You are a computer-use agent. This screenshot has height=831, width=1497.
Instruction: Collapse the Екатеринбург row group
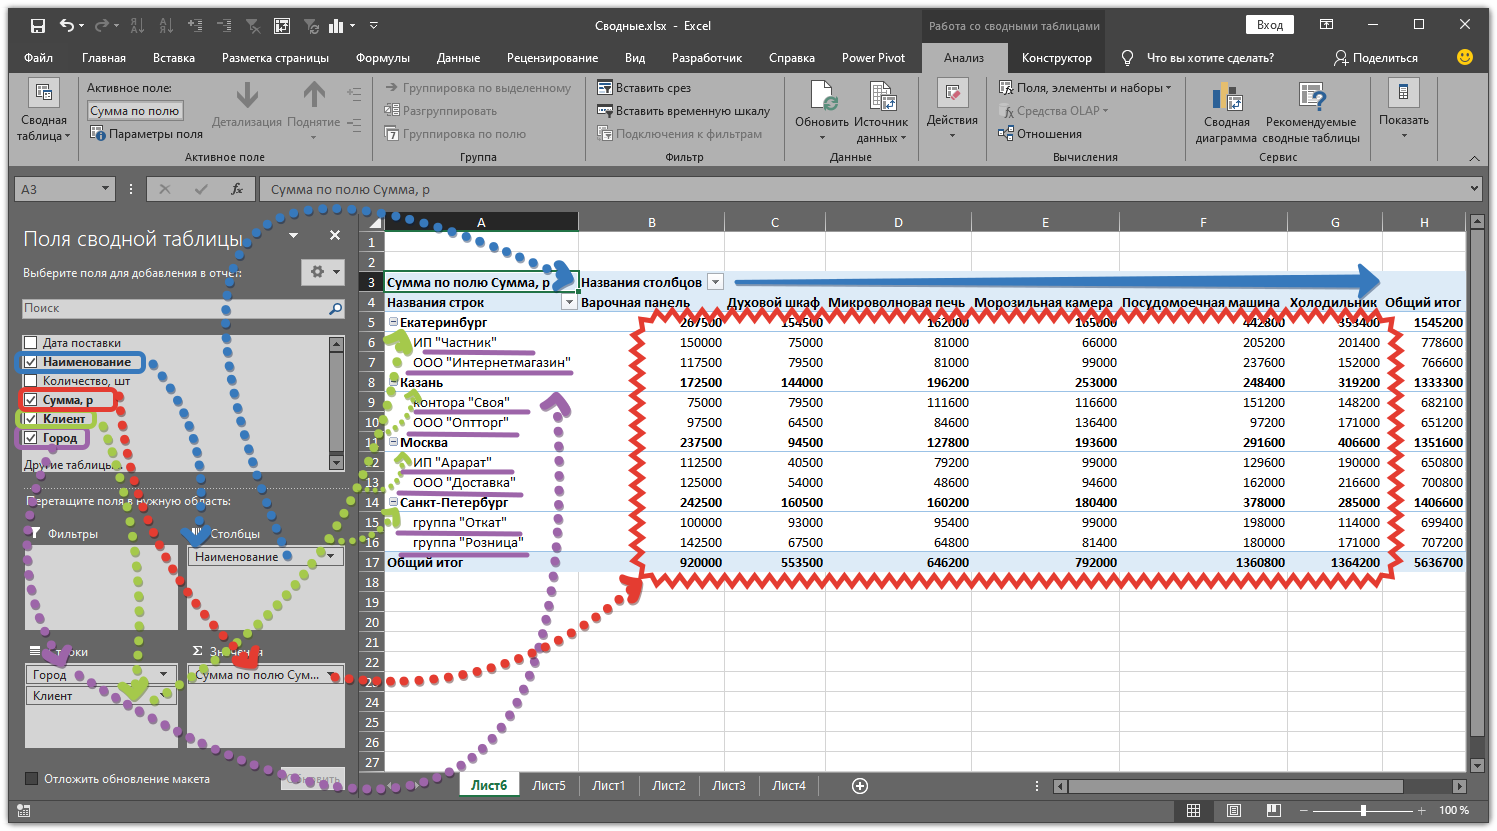(393, 323)
